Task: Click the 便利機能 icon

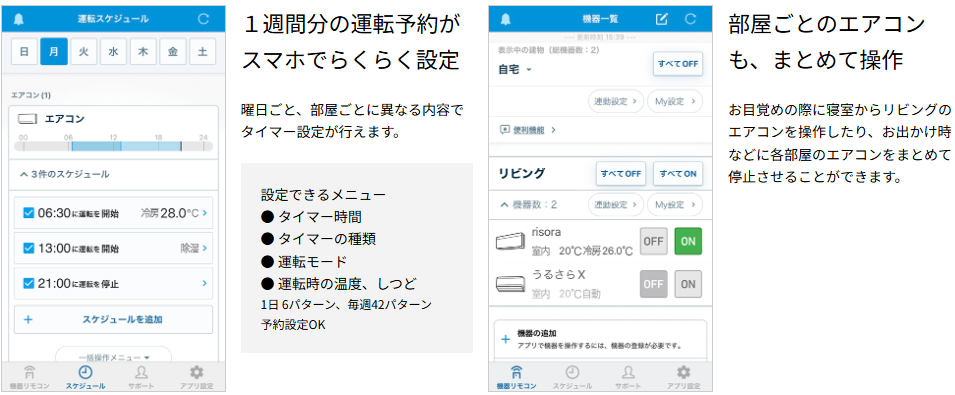Action: pos(504,130)
